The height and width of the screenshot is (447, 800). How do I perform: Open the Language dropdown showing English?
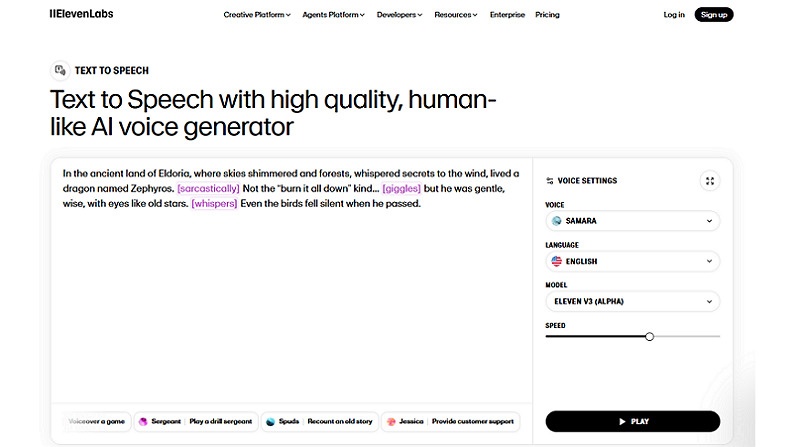(x=632, y=262)
